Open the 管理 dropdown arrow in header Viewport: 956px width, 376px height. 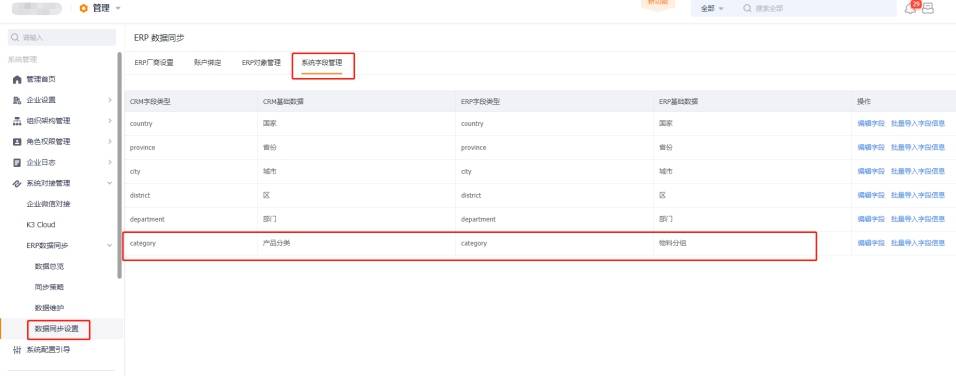point(118,9)
